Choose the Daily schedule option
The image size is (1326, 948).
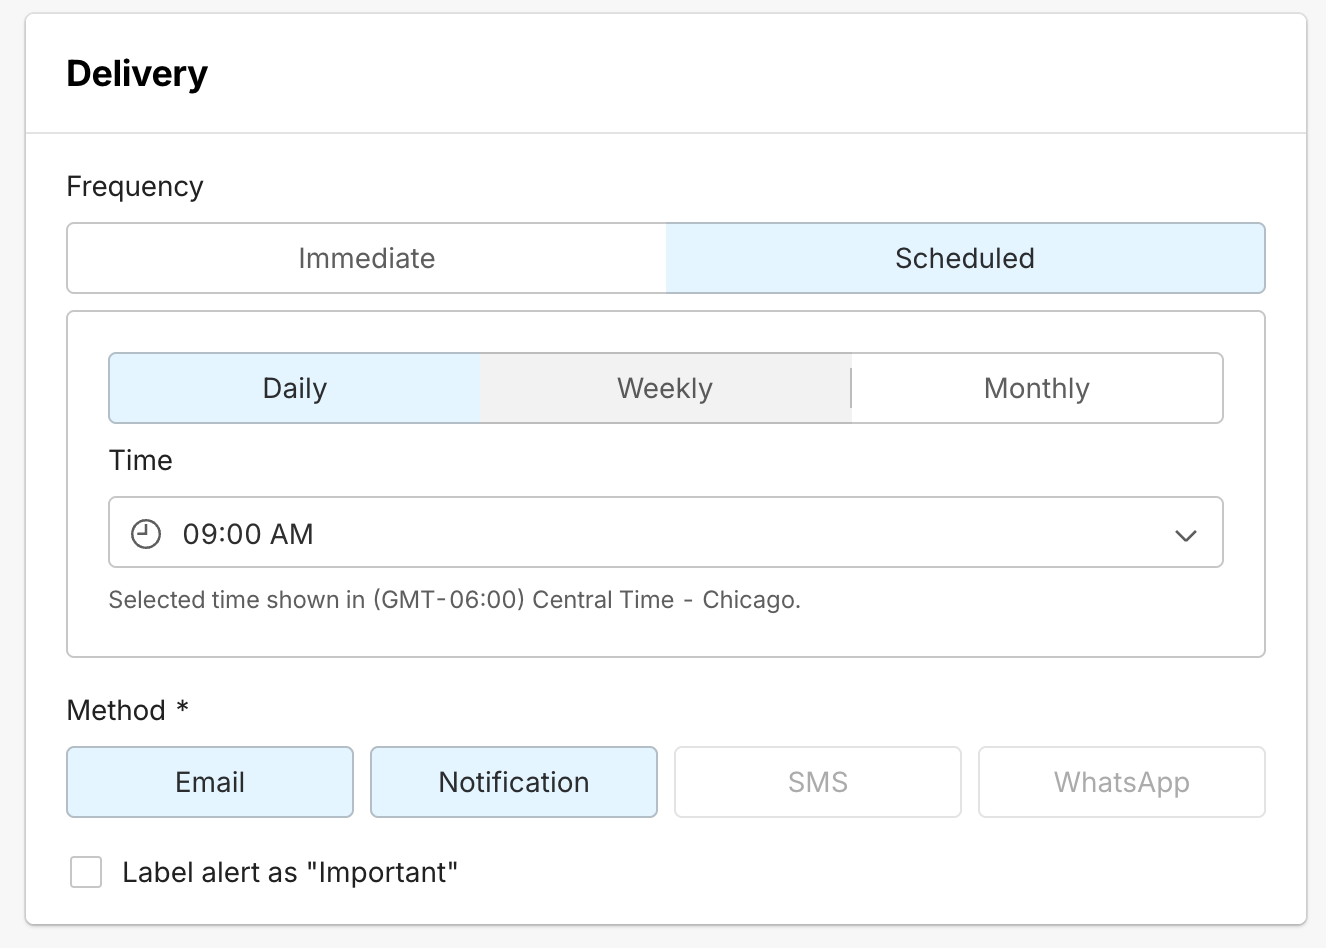click(295, 388)
